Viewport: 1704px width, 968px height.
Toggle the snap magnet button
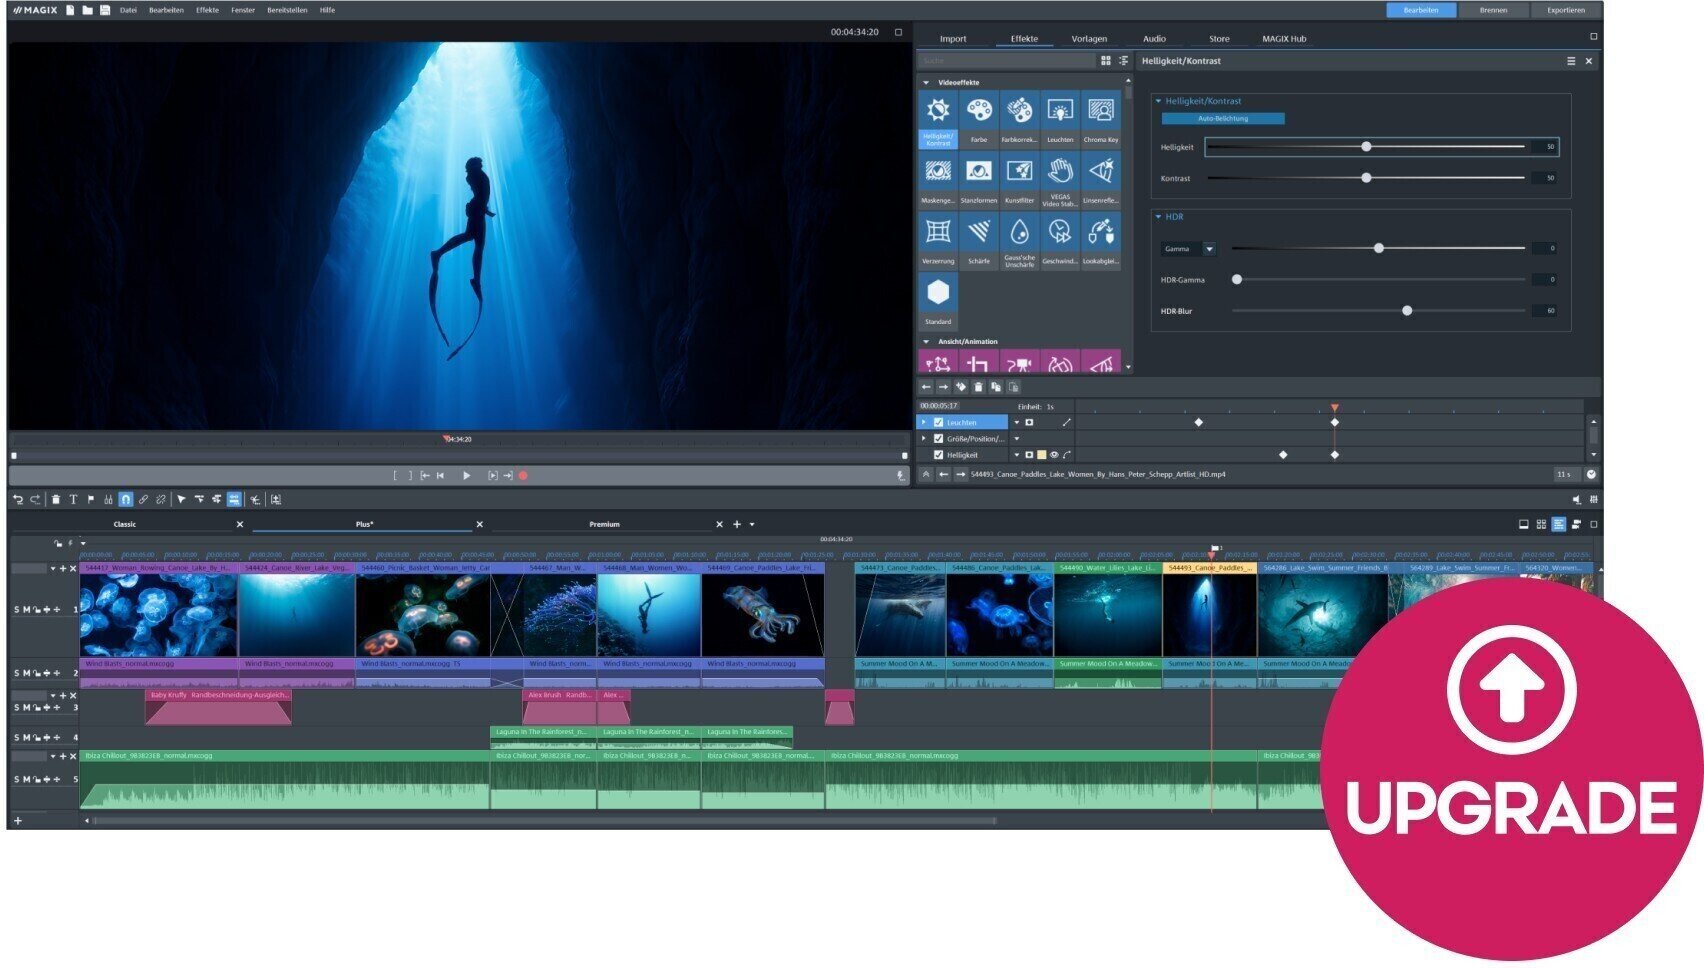[x=127, y=499]
